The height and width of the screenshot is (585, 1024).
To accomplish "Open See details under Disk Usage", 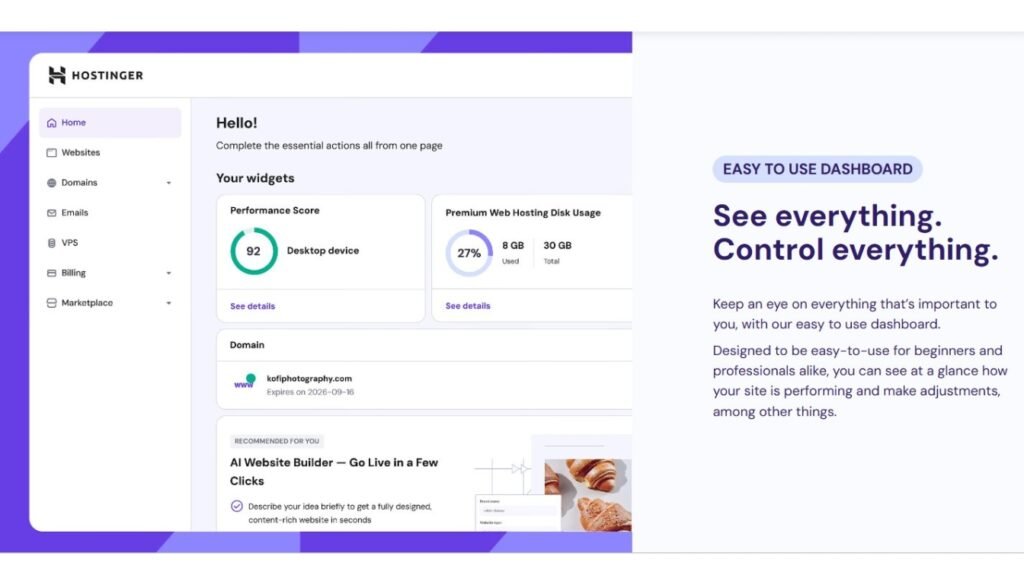I will pyautogui.click(x=467, y=306).
